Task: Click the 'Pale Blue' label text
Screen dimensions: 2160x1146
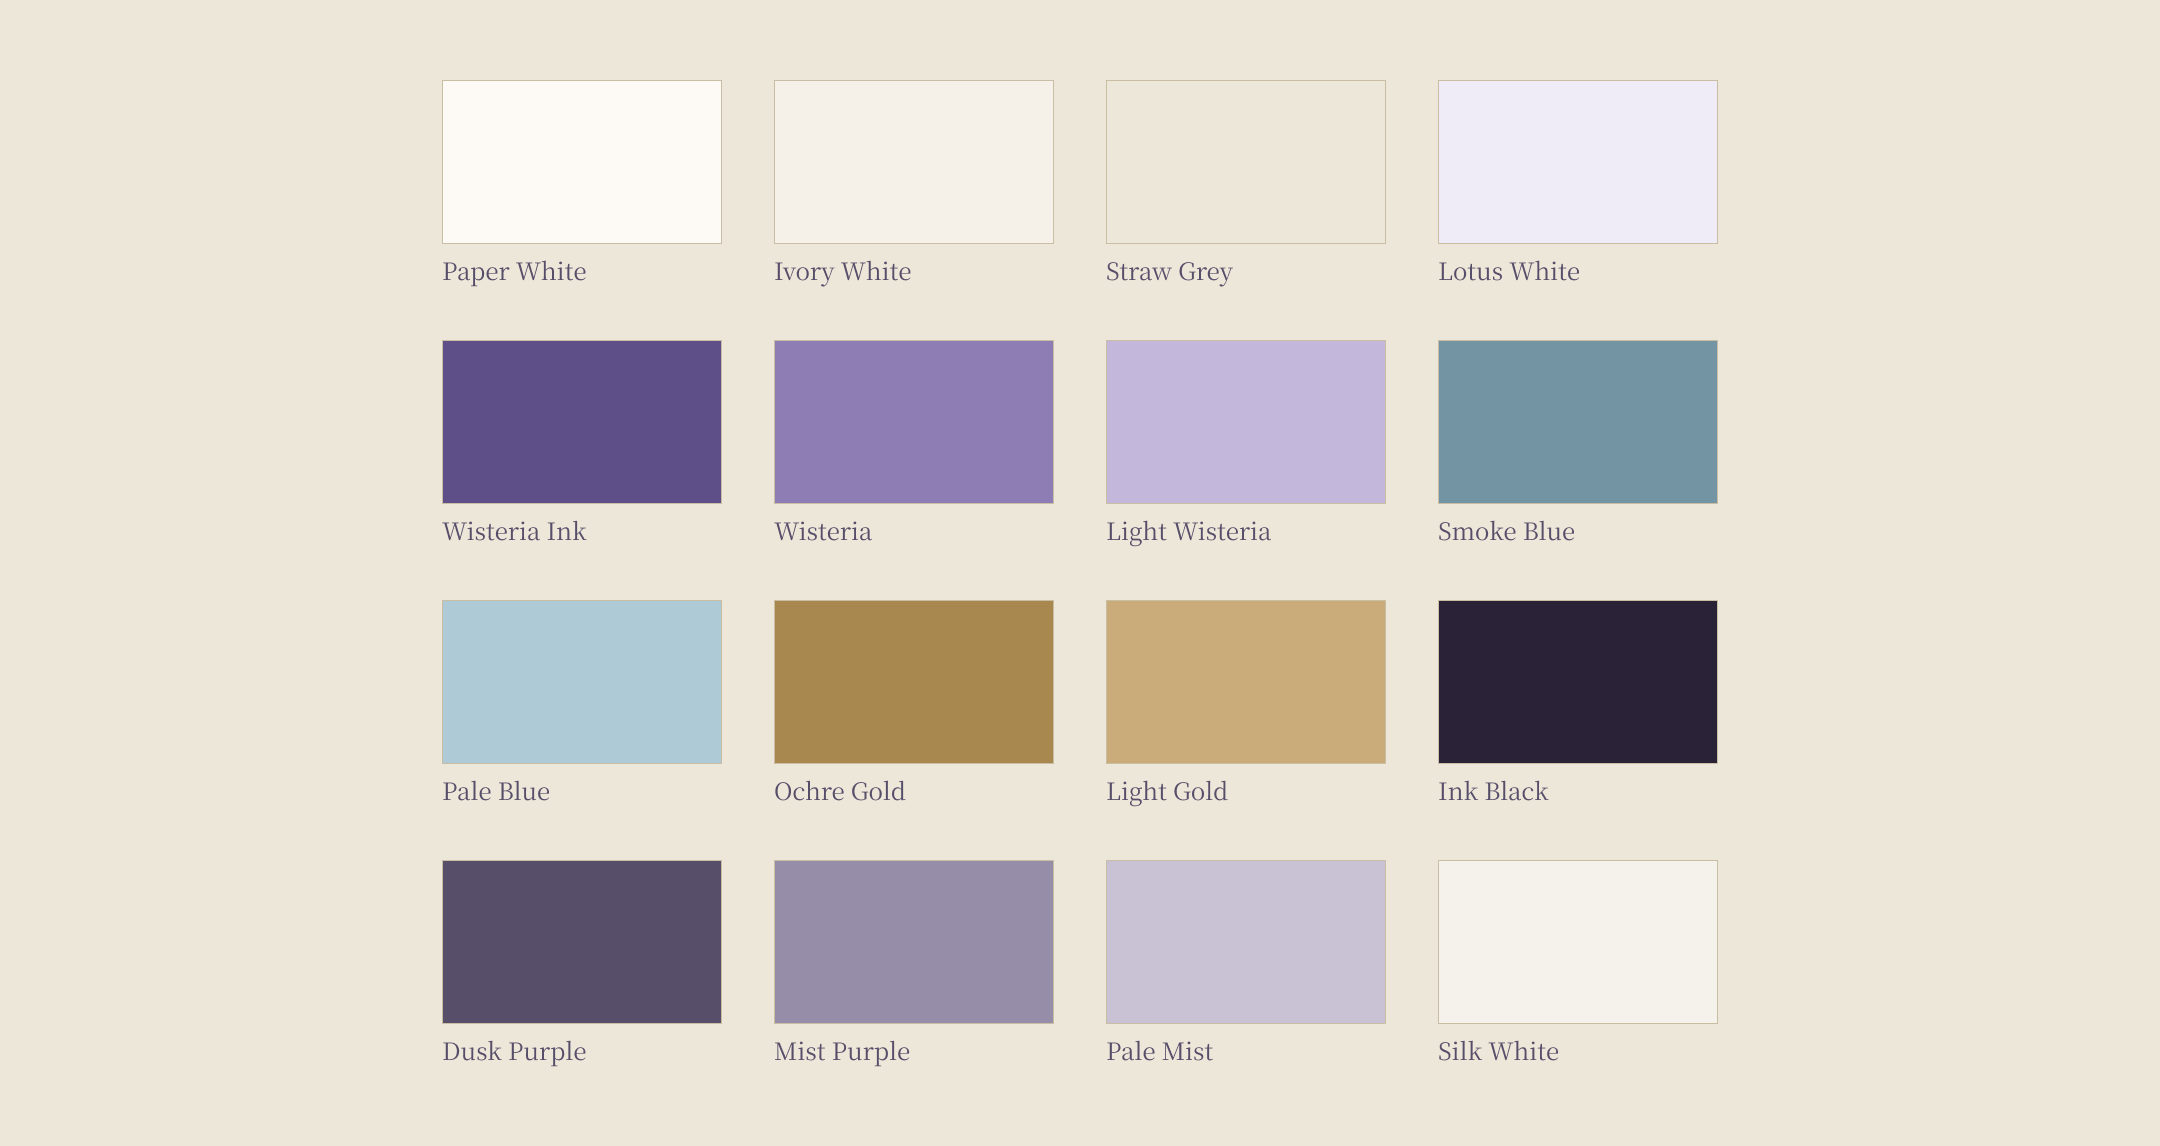Action: tap(496, 792)
